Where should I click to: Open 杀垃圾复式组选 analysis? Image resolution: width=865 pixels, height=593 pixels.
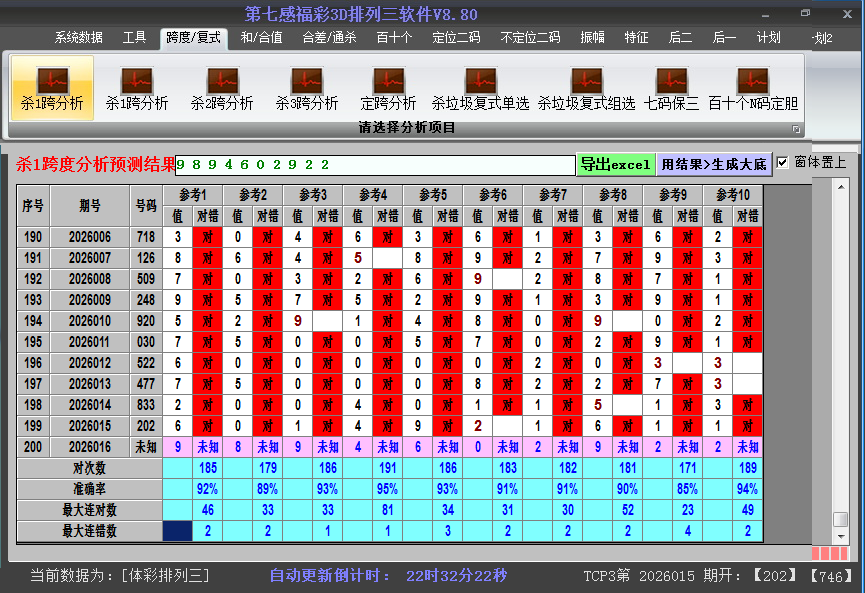(x=585, y=88)
